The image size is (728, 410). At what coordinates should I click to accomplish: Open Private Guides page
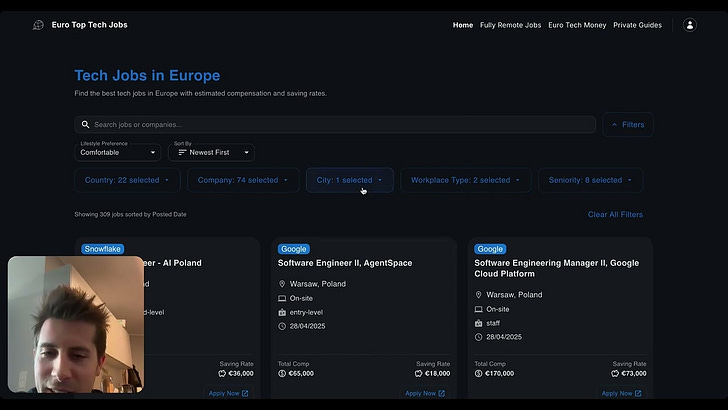637,25
